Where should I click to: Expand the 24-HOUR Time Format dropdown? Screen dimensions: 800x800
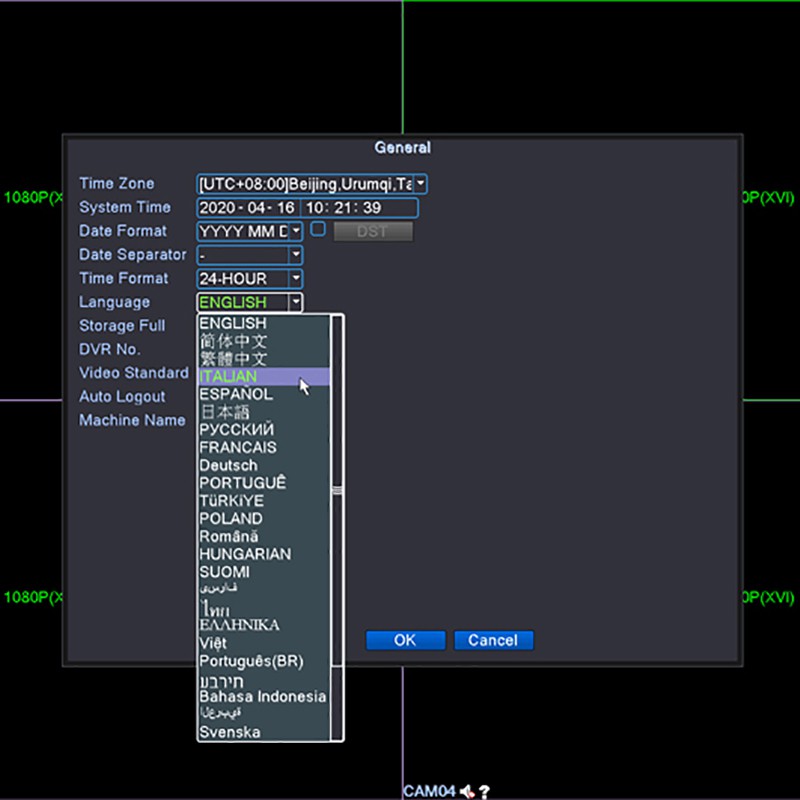(296, 279)
